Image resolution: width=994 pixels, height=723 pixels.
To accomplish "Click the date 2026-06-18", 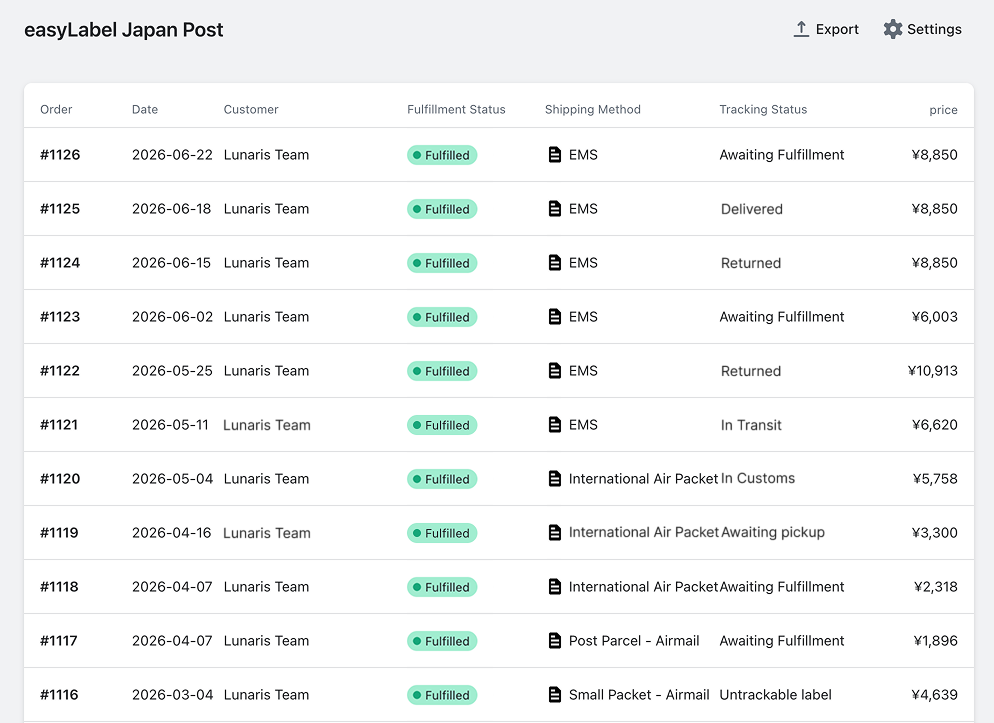I will tap(171, 208).
